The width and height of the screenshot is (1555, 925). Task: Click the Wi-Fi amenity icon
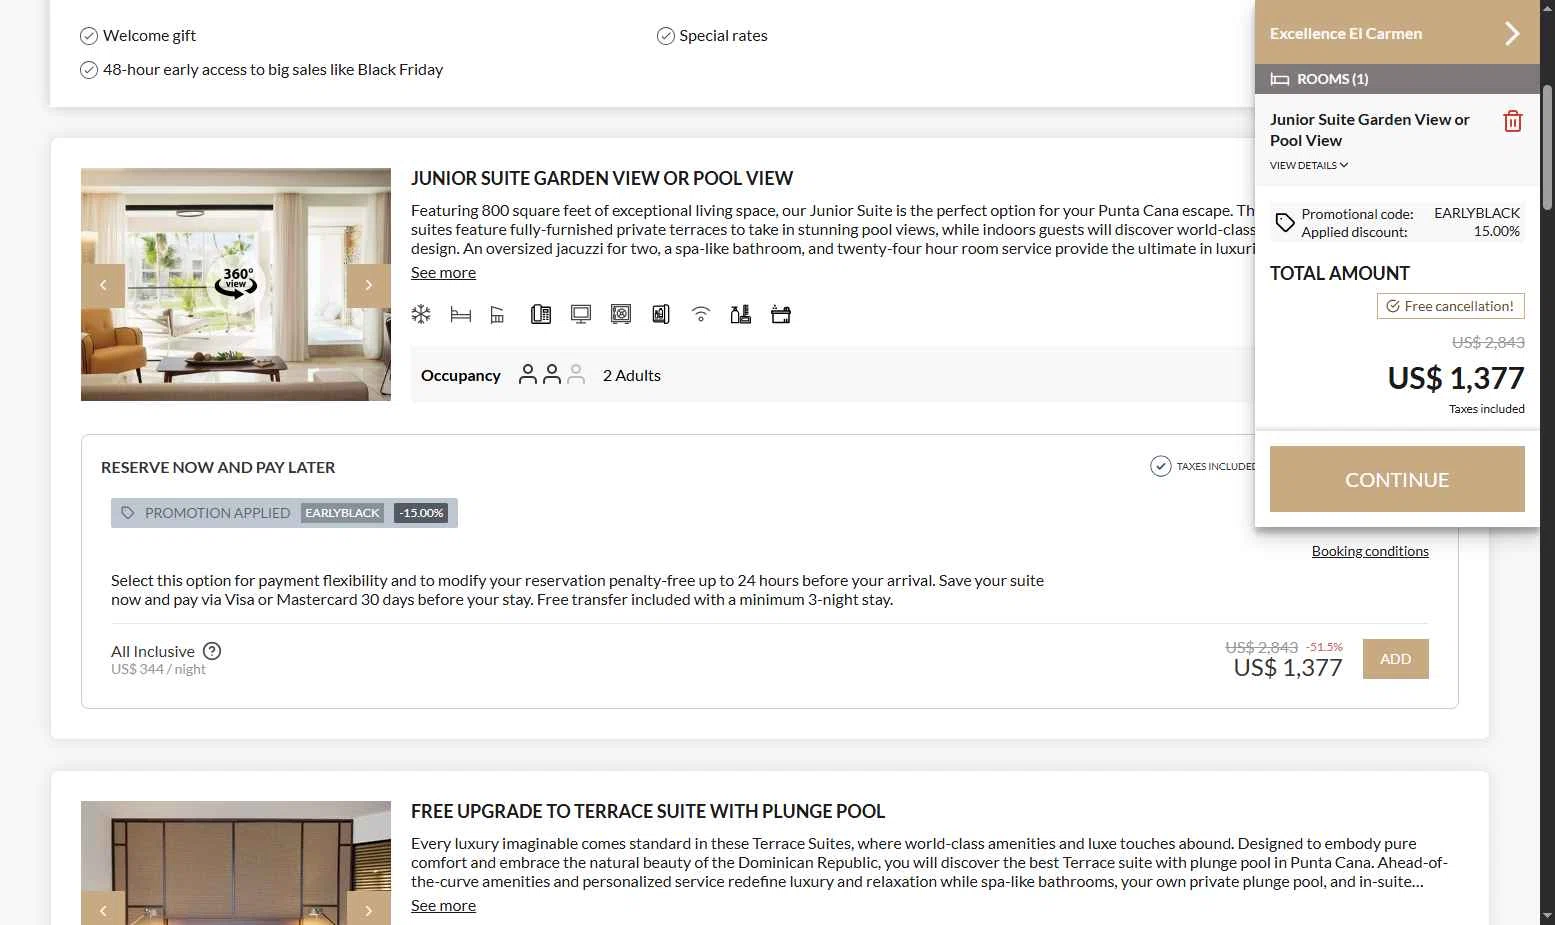(x=701, y=315)
